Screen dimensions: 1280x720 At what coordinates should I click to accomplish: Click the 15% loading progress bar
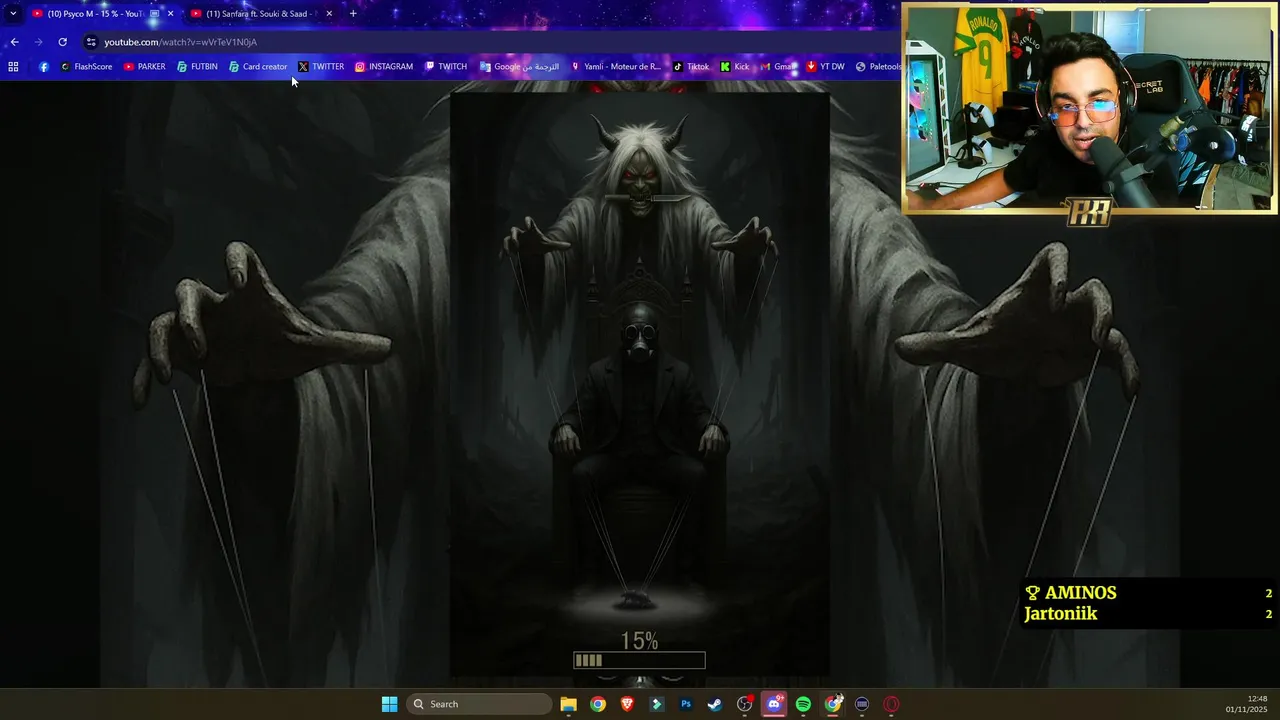pyautogui.click(x=639, y=660)
